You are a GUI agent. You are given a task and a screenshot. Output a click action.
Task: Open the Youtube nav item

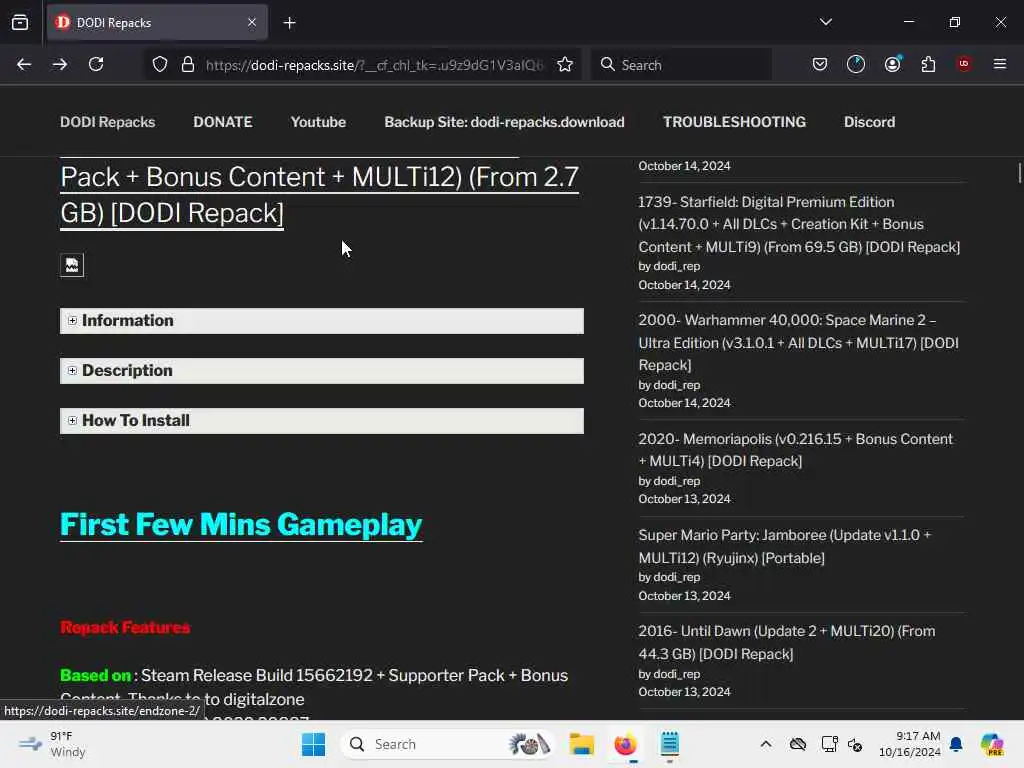tap(318, 122)
